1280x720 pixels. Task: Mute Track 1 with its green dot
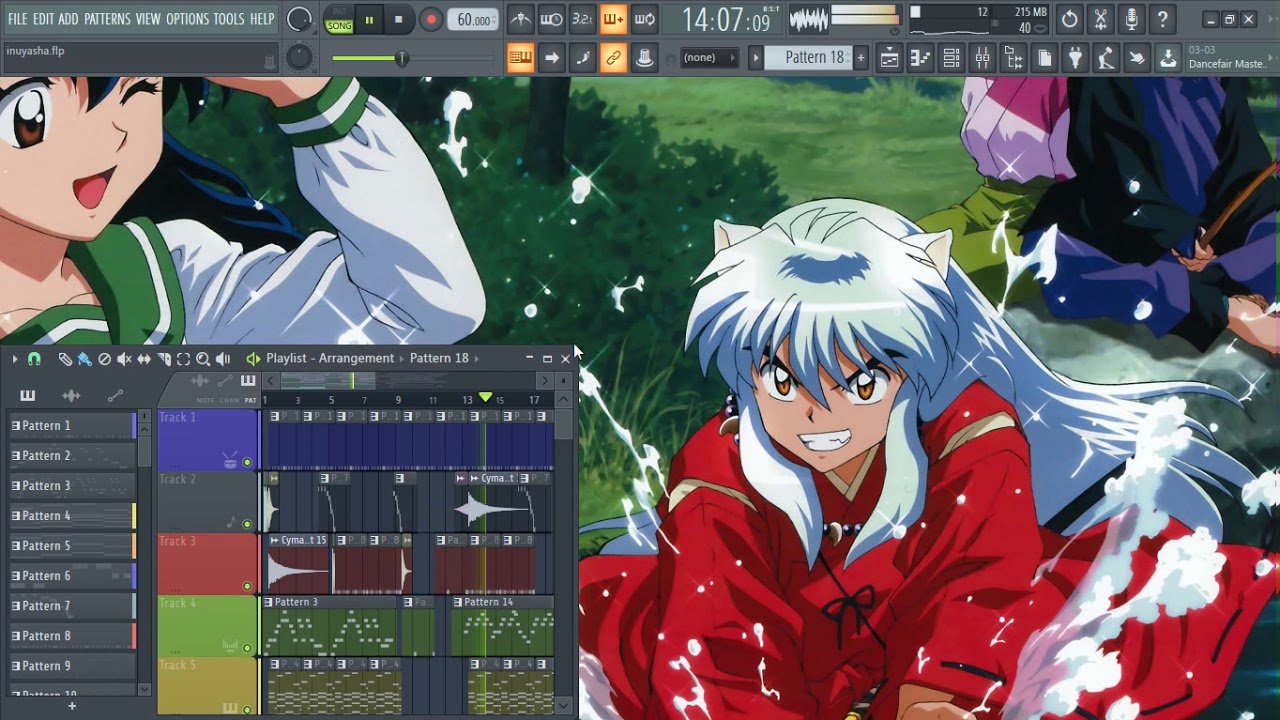(247, 462)
